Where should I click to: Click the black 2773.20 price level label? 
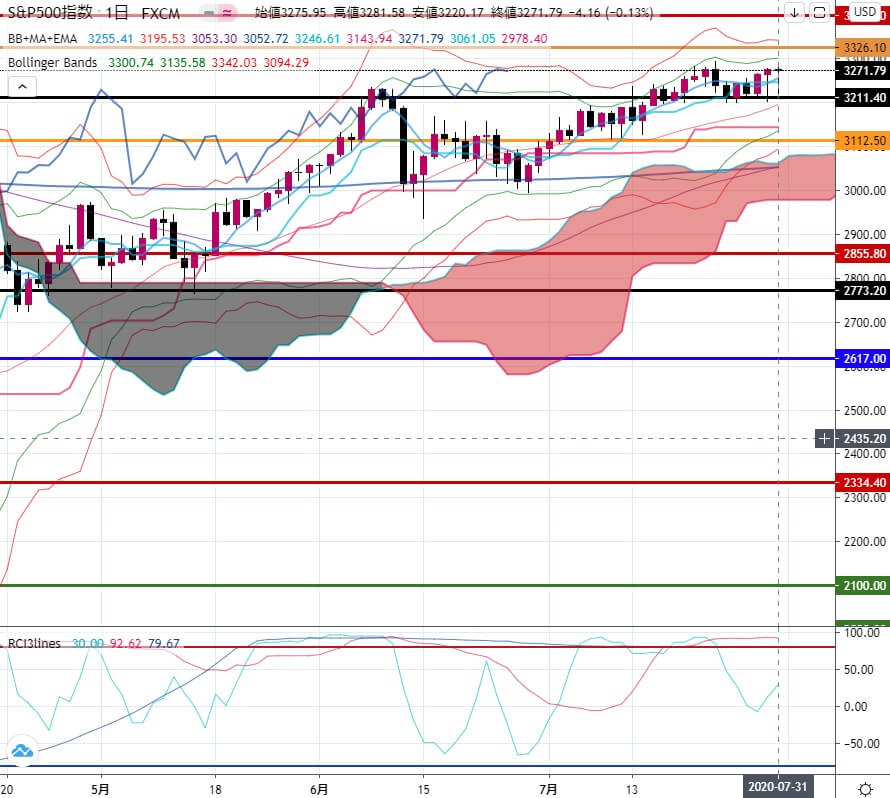click(x=863, y=291)
